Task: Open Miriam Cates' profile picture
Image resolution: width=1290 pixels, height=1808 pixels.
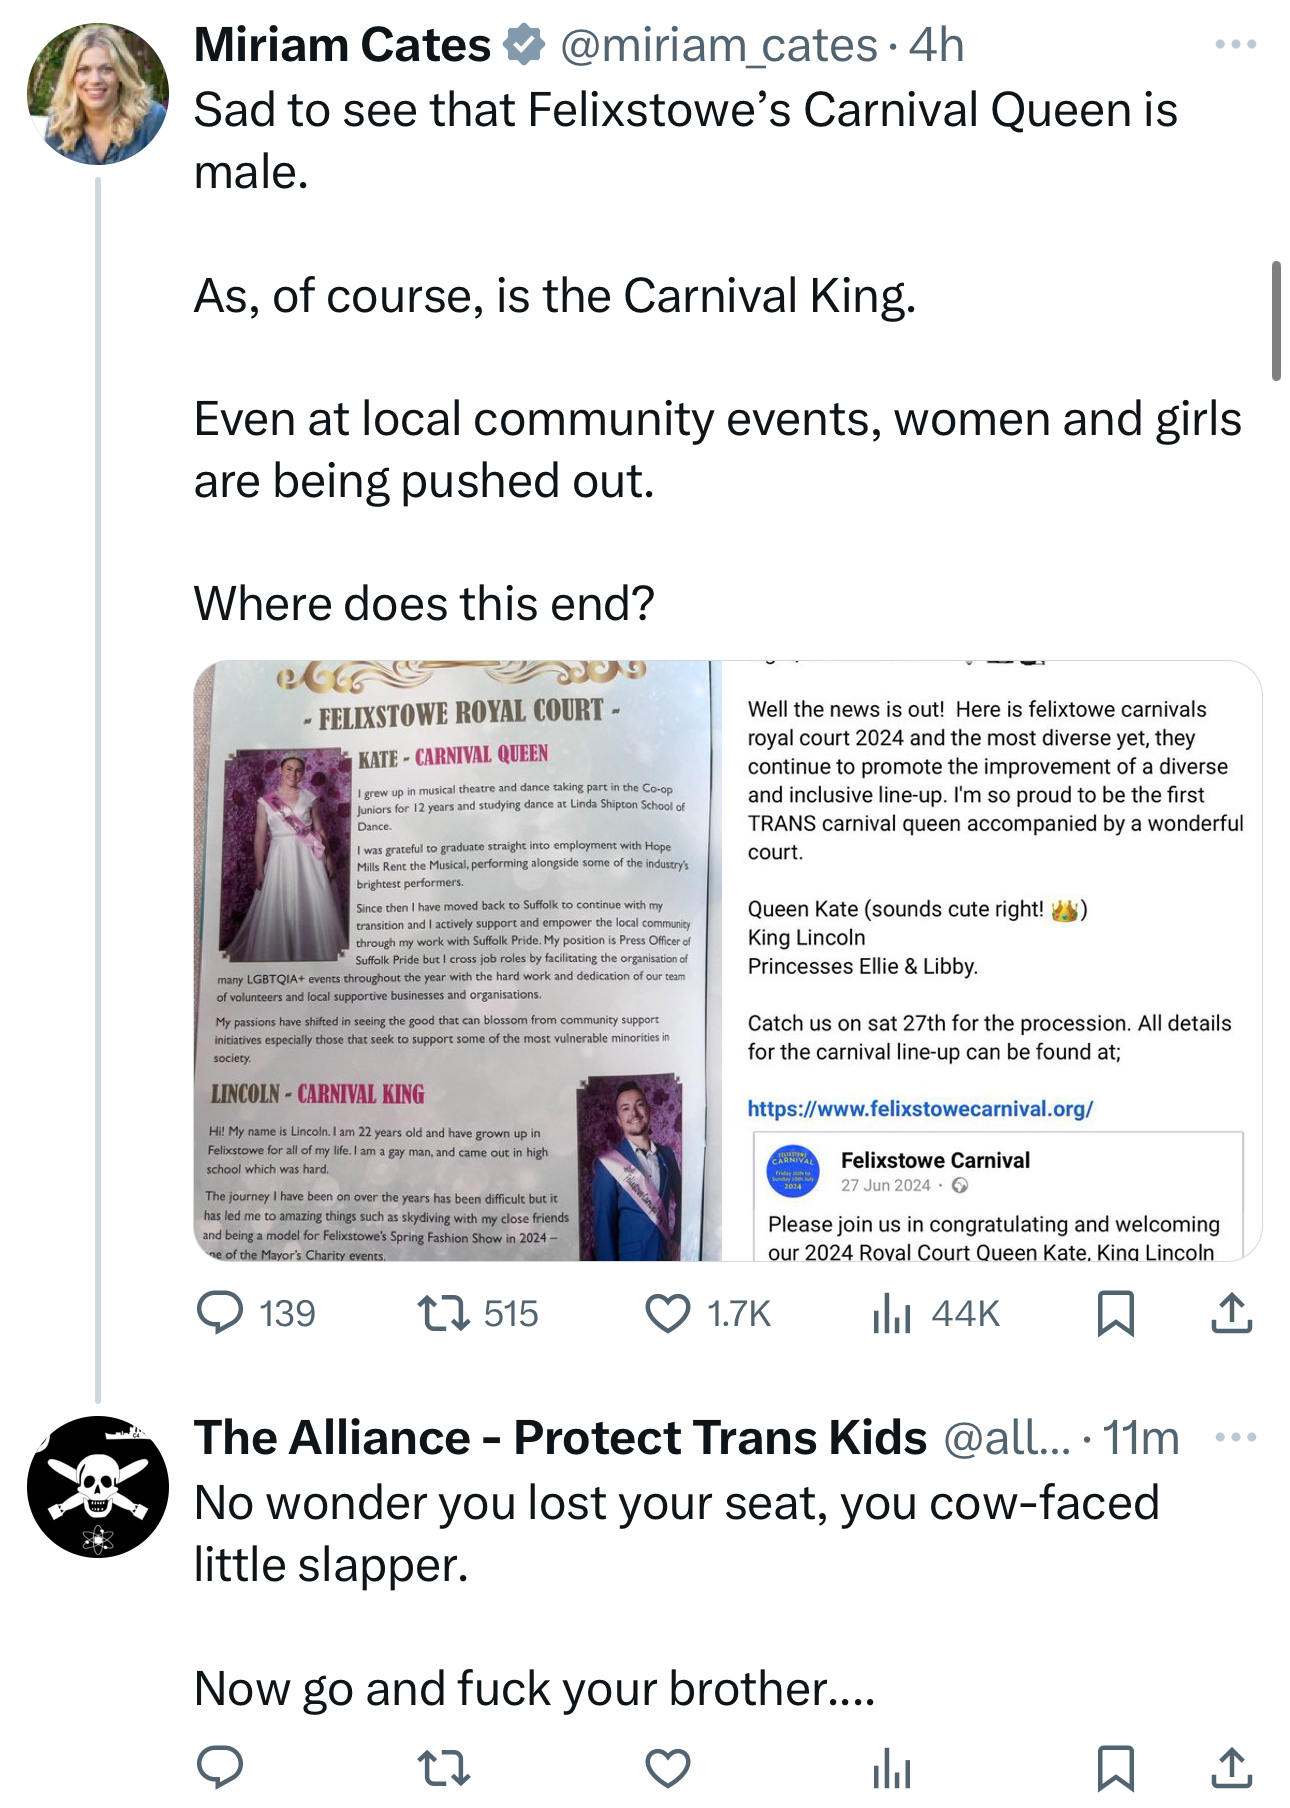Action: click(98, 94)
